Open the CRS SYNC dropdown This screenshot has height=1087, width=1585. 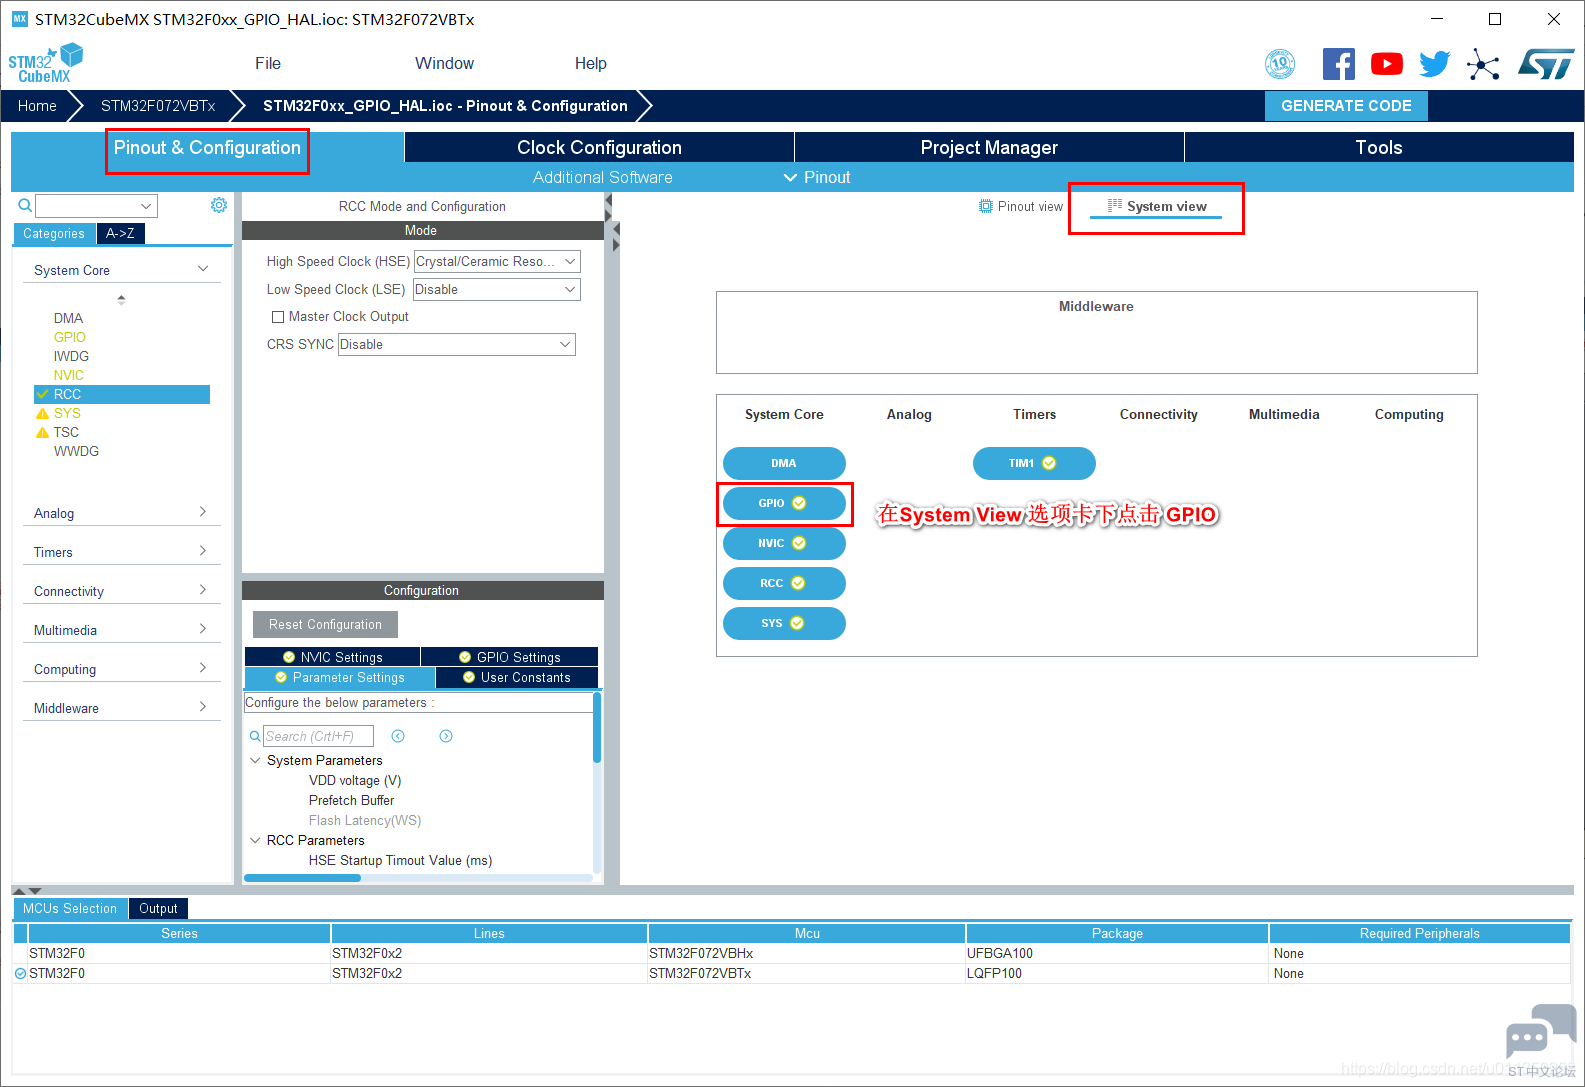pyautogui.click(x=457, y=345)
